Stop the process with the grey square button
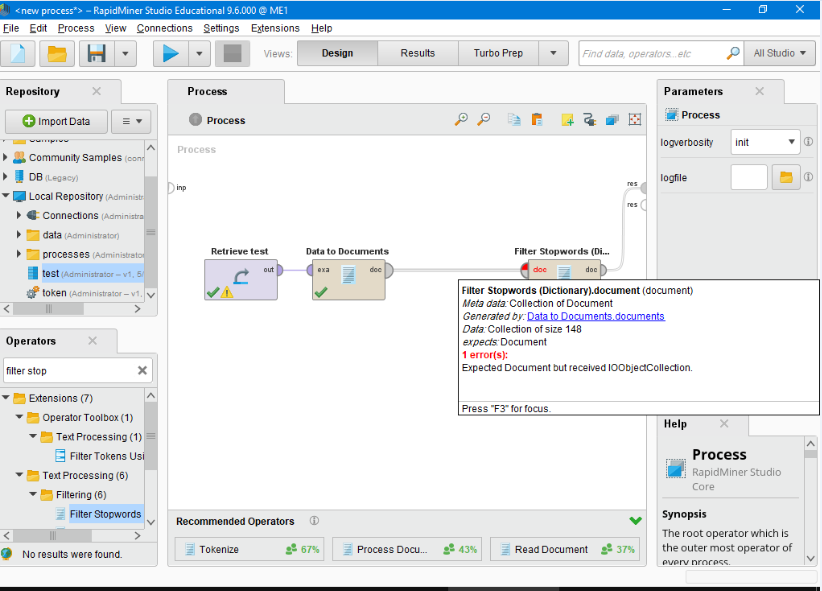The width and height of the screenshot is (822, 591). click(x=232, y=53)
